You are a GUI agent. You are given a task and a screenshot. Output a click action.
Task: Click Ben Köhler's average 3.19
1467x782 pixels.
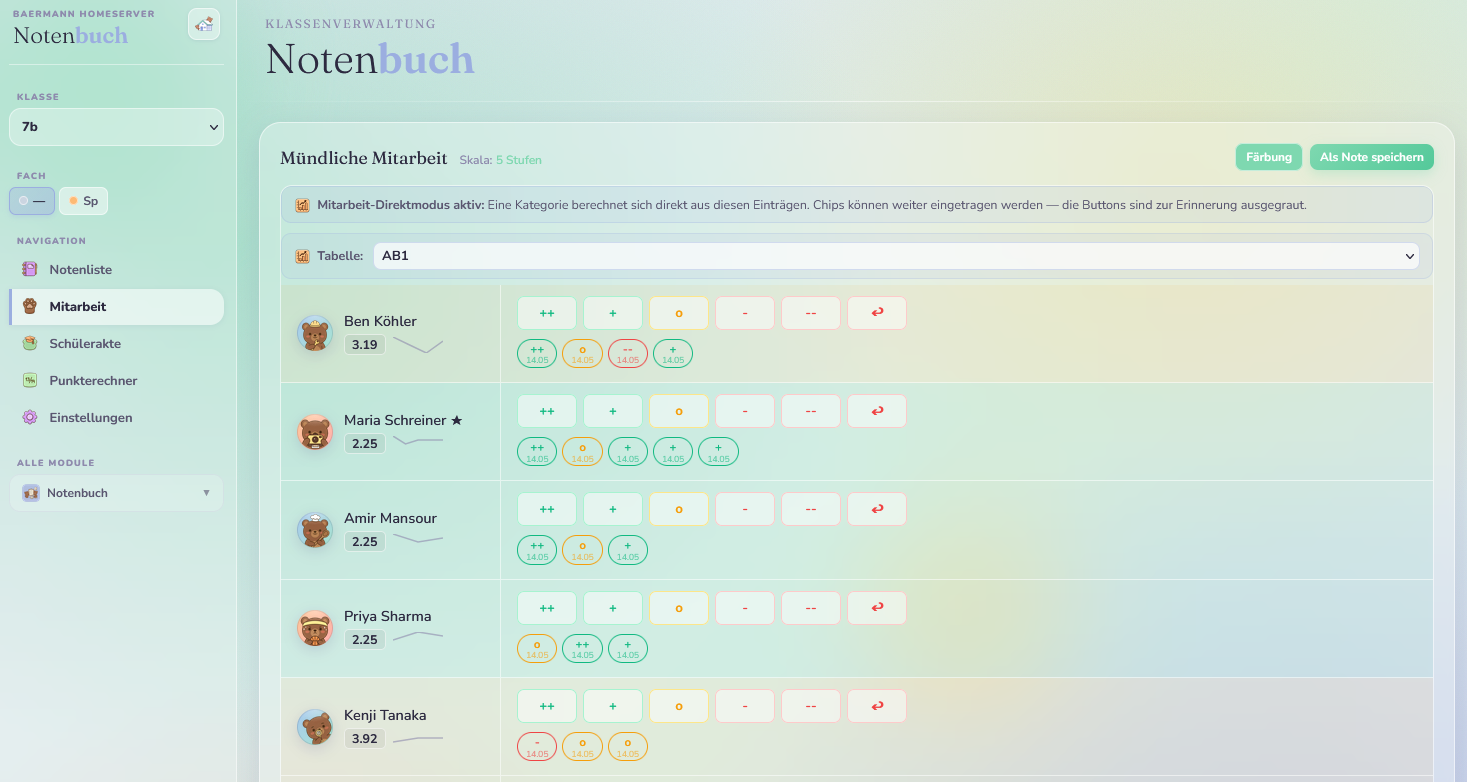pos(365,344)
